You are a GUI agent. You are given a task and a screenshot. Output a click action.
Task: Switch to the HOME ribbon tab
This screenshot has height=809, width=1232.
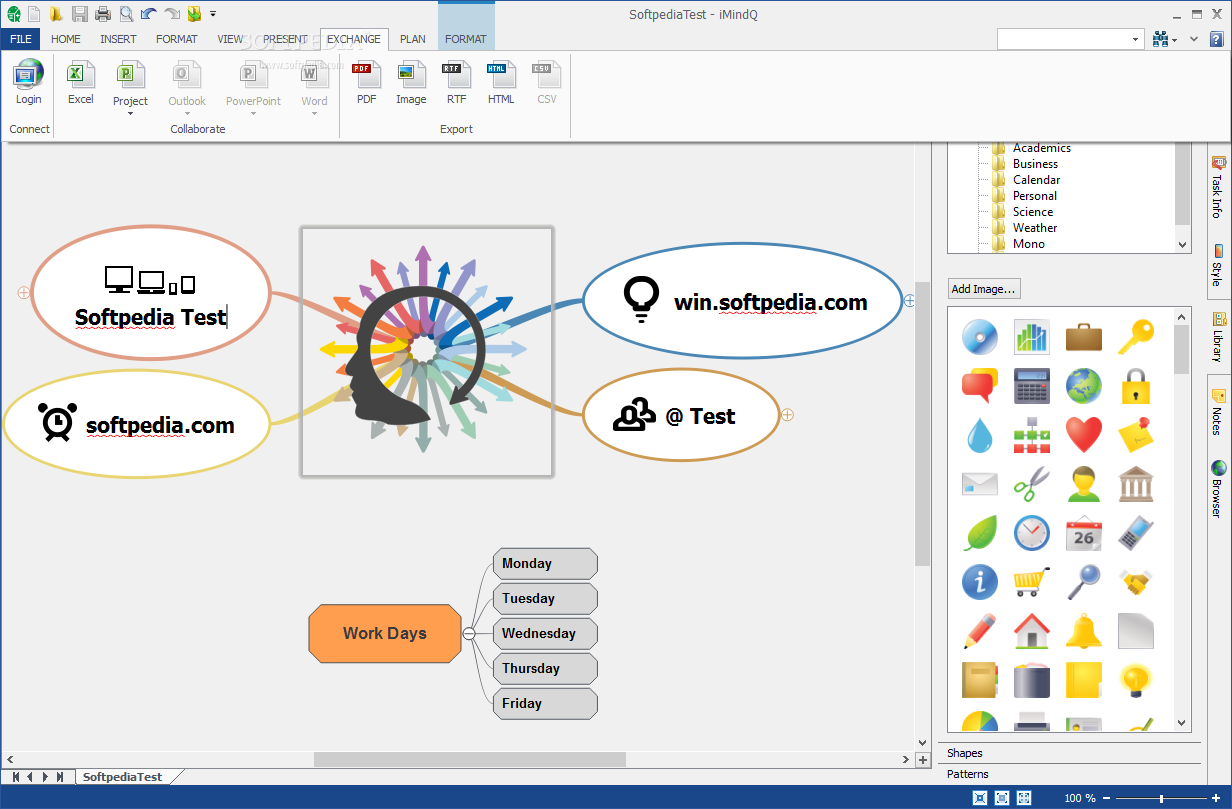point(66,39)
